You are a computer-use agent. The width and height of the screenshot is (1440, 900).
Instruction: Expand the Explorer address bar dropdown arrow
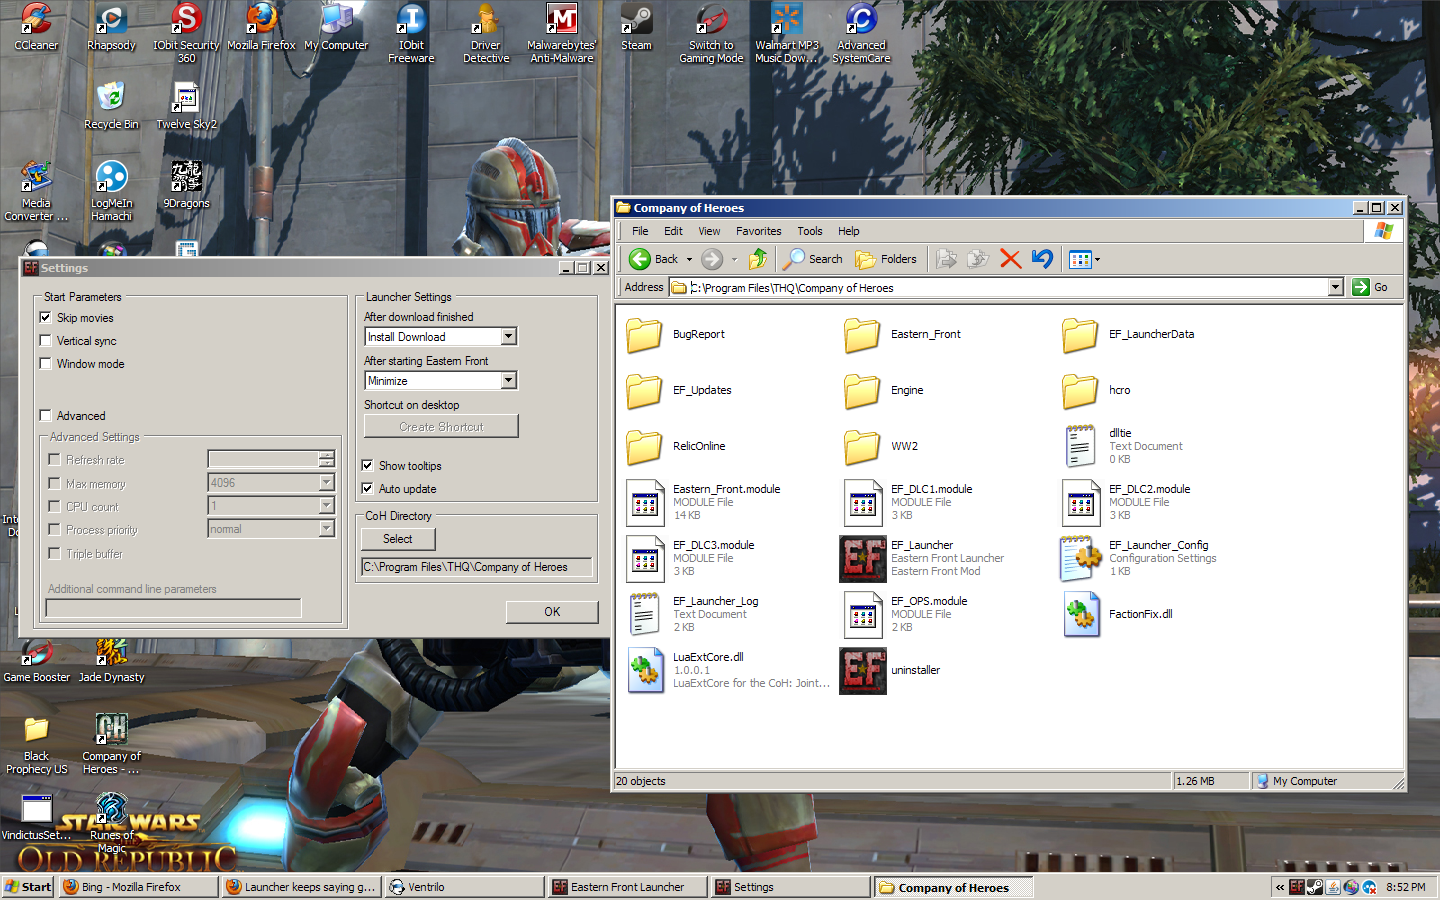[1335, 287]
